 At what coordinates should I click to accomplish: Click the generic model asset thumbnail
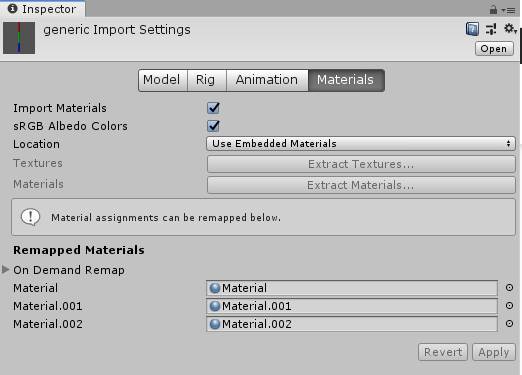pos(19,38)
